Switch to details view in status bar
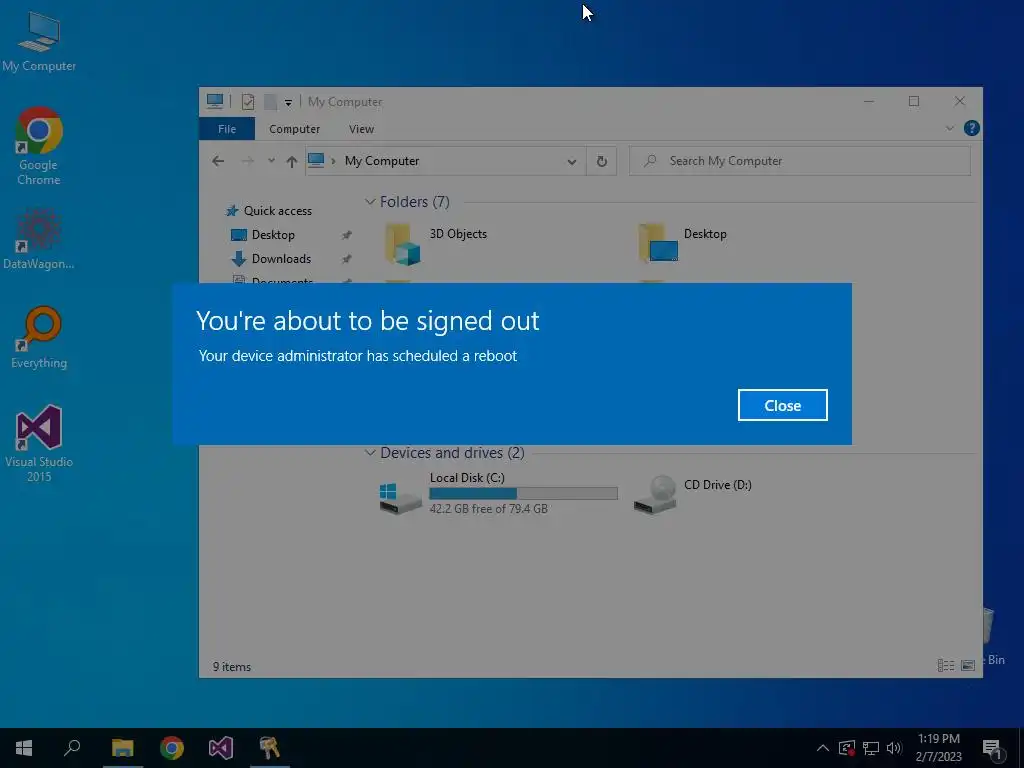This screenshot has height=768, width=1024. click(x=946, y=665)
